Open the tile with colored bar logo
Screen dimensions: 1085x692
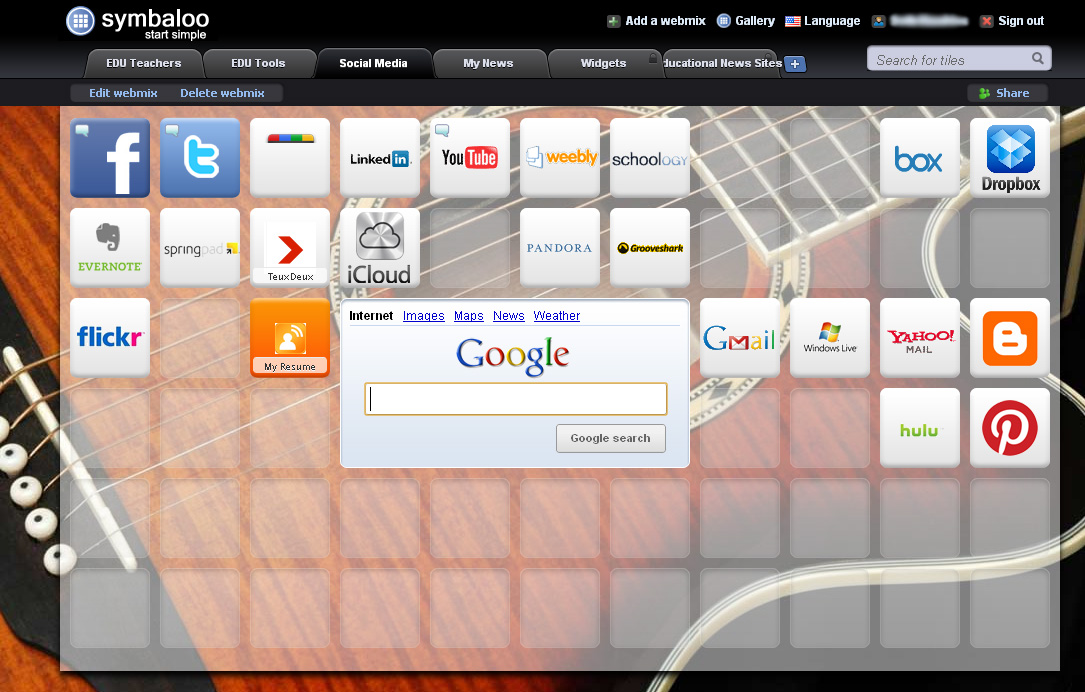pyautogui.click(x=290, y=158)
